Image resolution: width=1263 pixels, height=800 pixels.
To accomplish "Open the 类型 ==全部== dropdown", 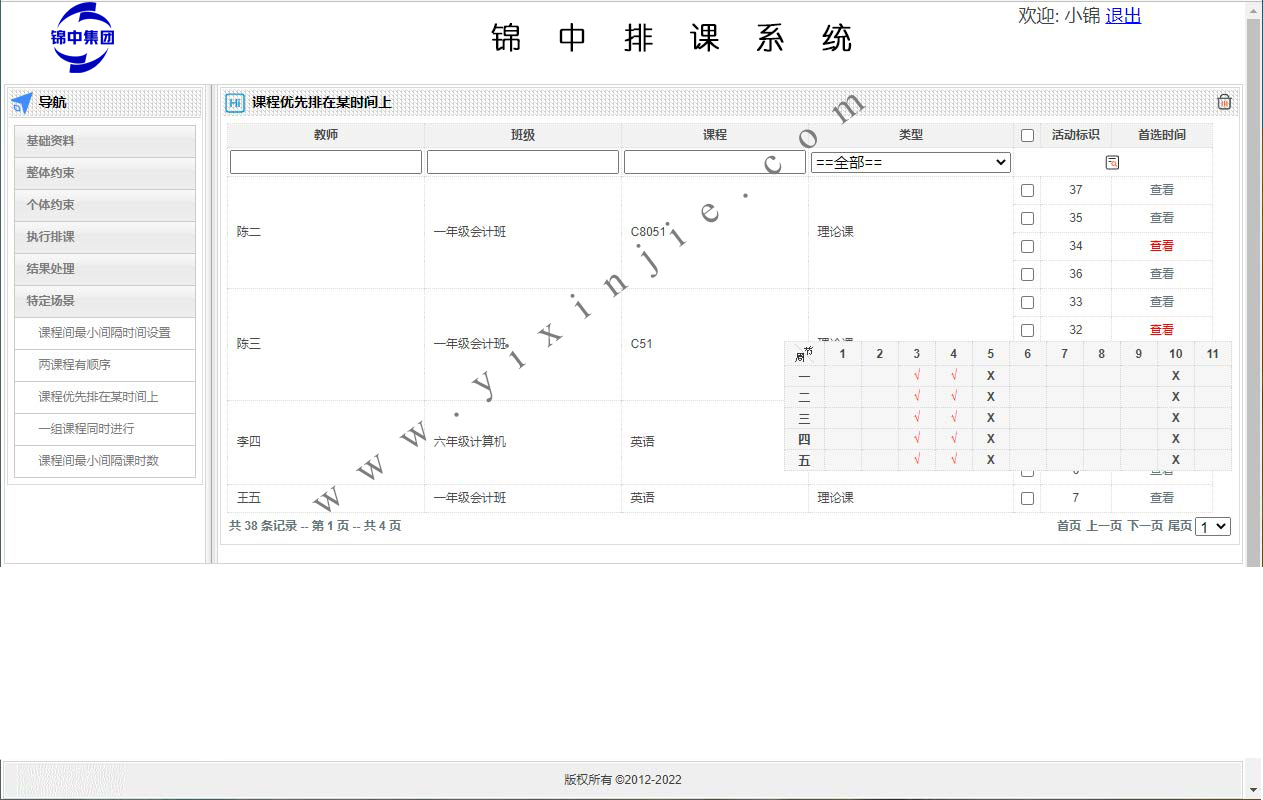I will coord(910,162).
